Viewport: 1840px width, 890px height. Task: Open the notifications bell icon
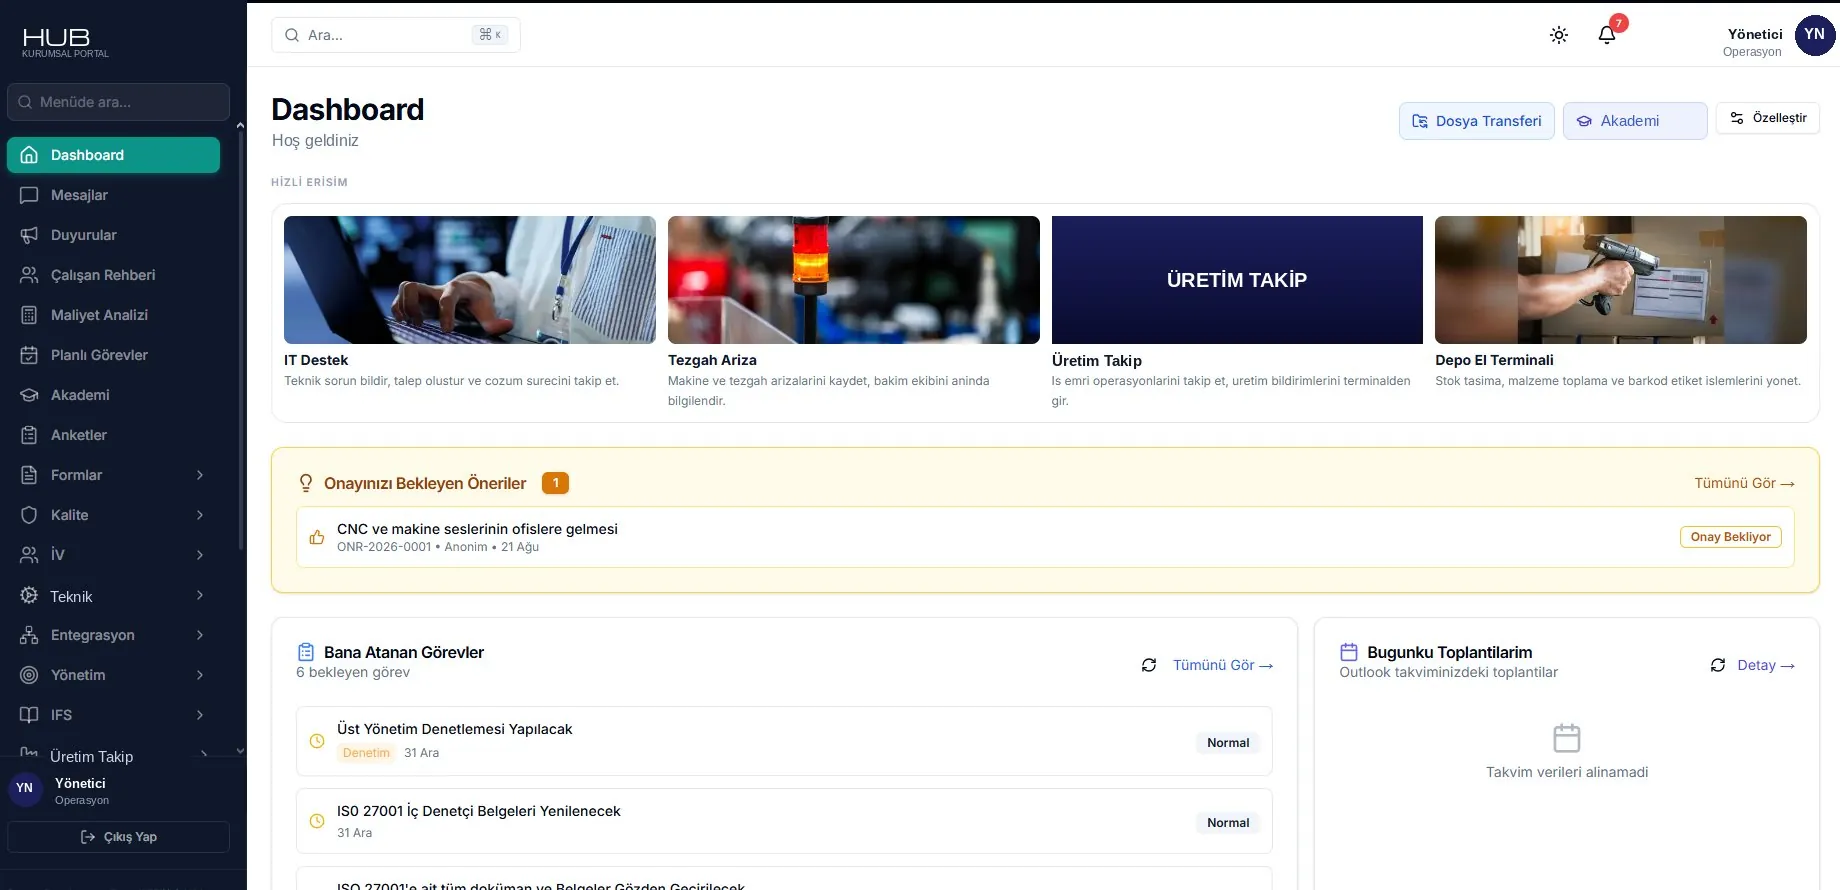[x=1607, y=35]
